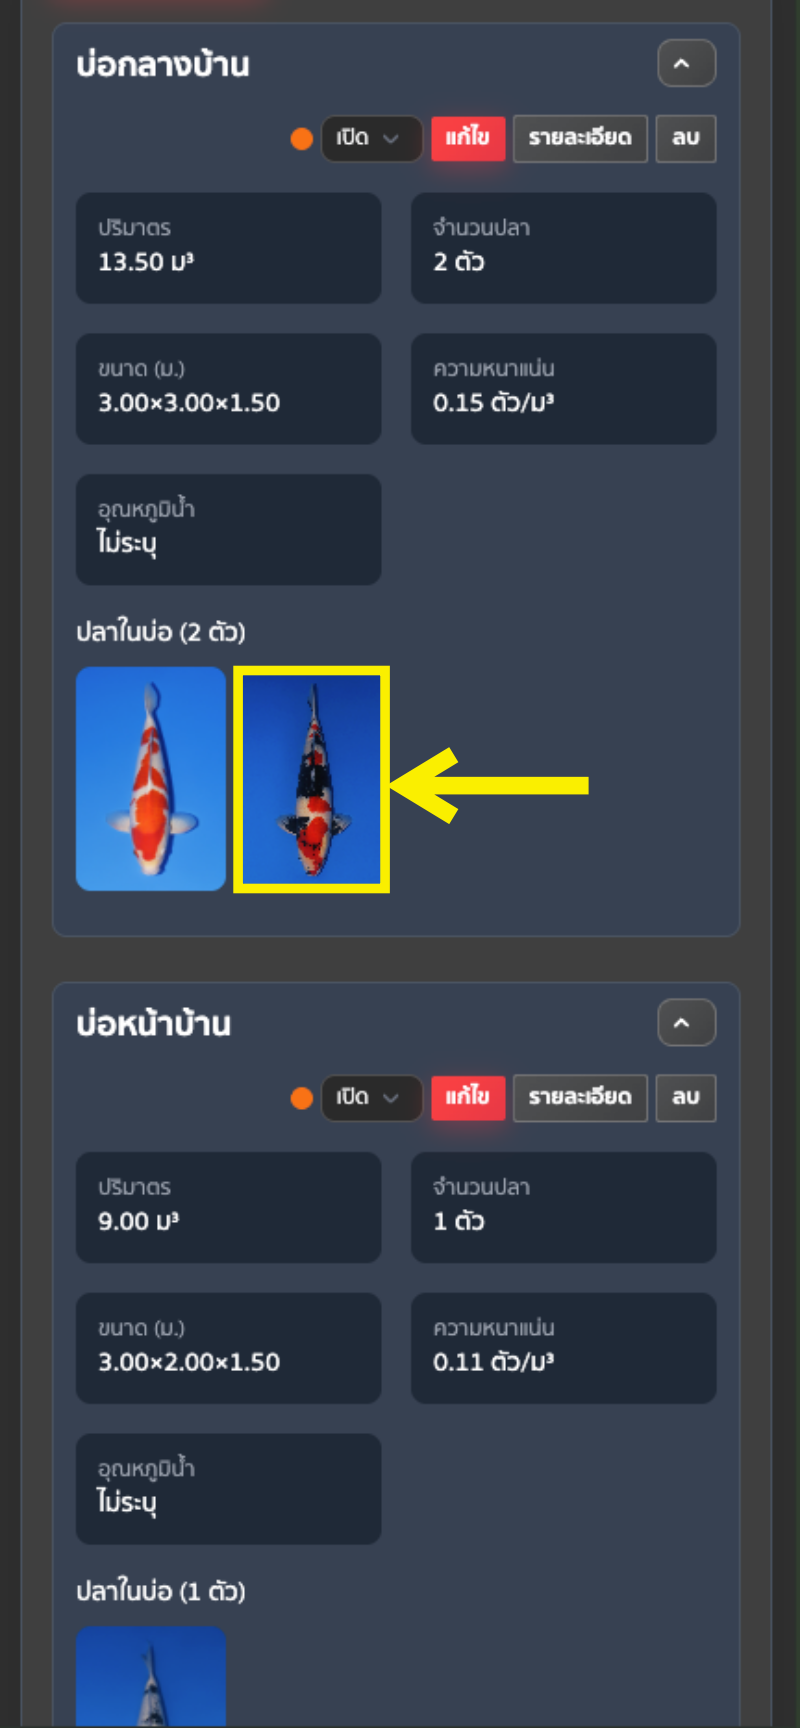This screenshot has height=1728, width=800.
Task: Open the เปิด status dropdown for บ่อกลางบ้าน
Action: (x=371, y=138)
